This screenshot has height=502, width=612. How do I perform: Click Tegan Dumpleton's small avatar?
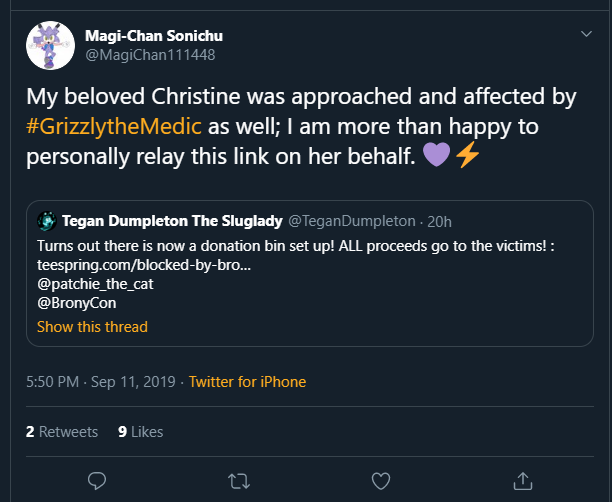[x=47, y=221]
